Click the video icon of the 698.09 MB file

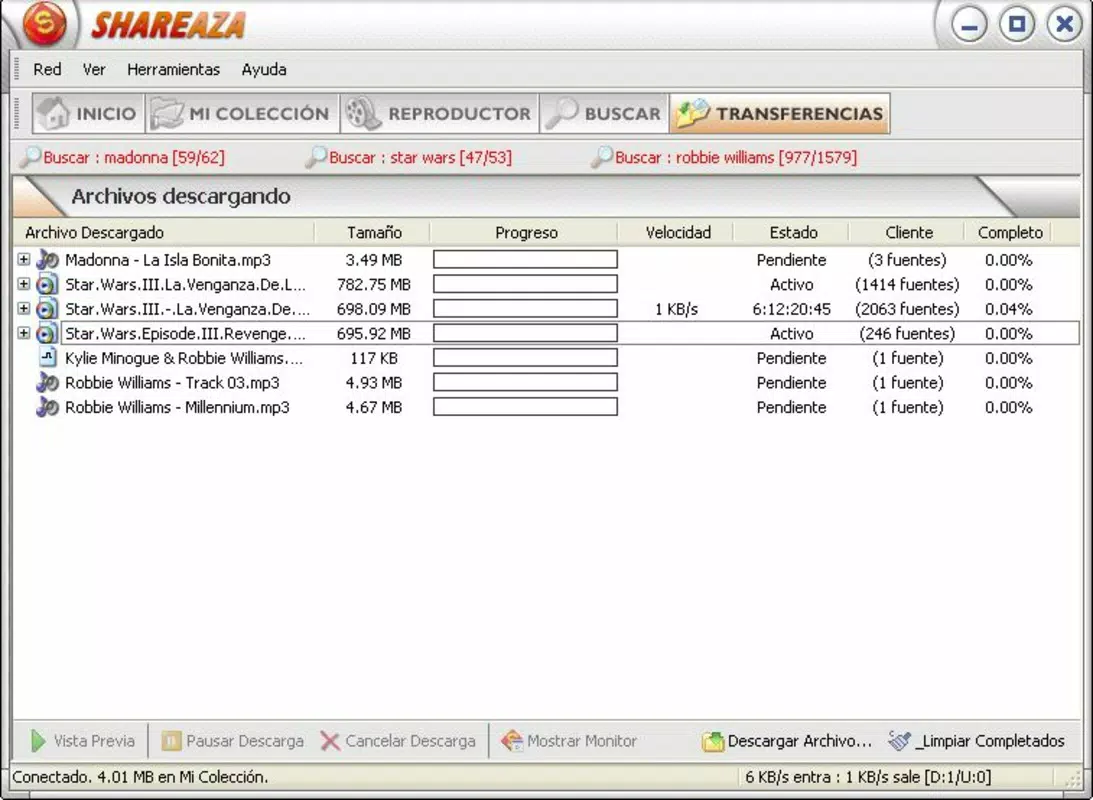tap(47, 309)
